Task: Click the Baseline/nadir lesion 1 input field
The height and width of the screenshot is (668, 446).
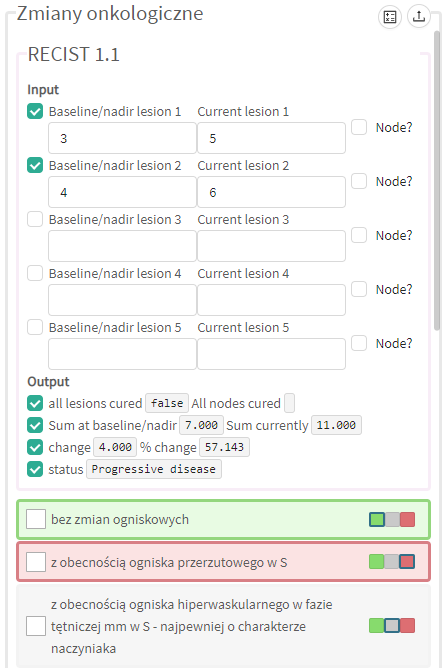Action: pyautogui.click(x=122, y=138)
